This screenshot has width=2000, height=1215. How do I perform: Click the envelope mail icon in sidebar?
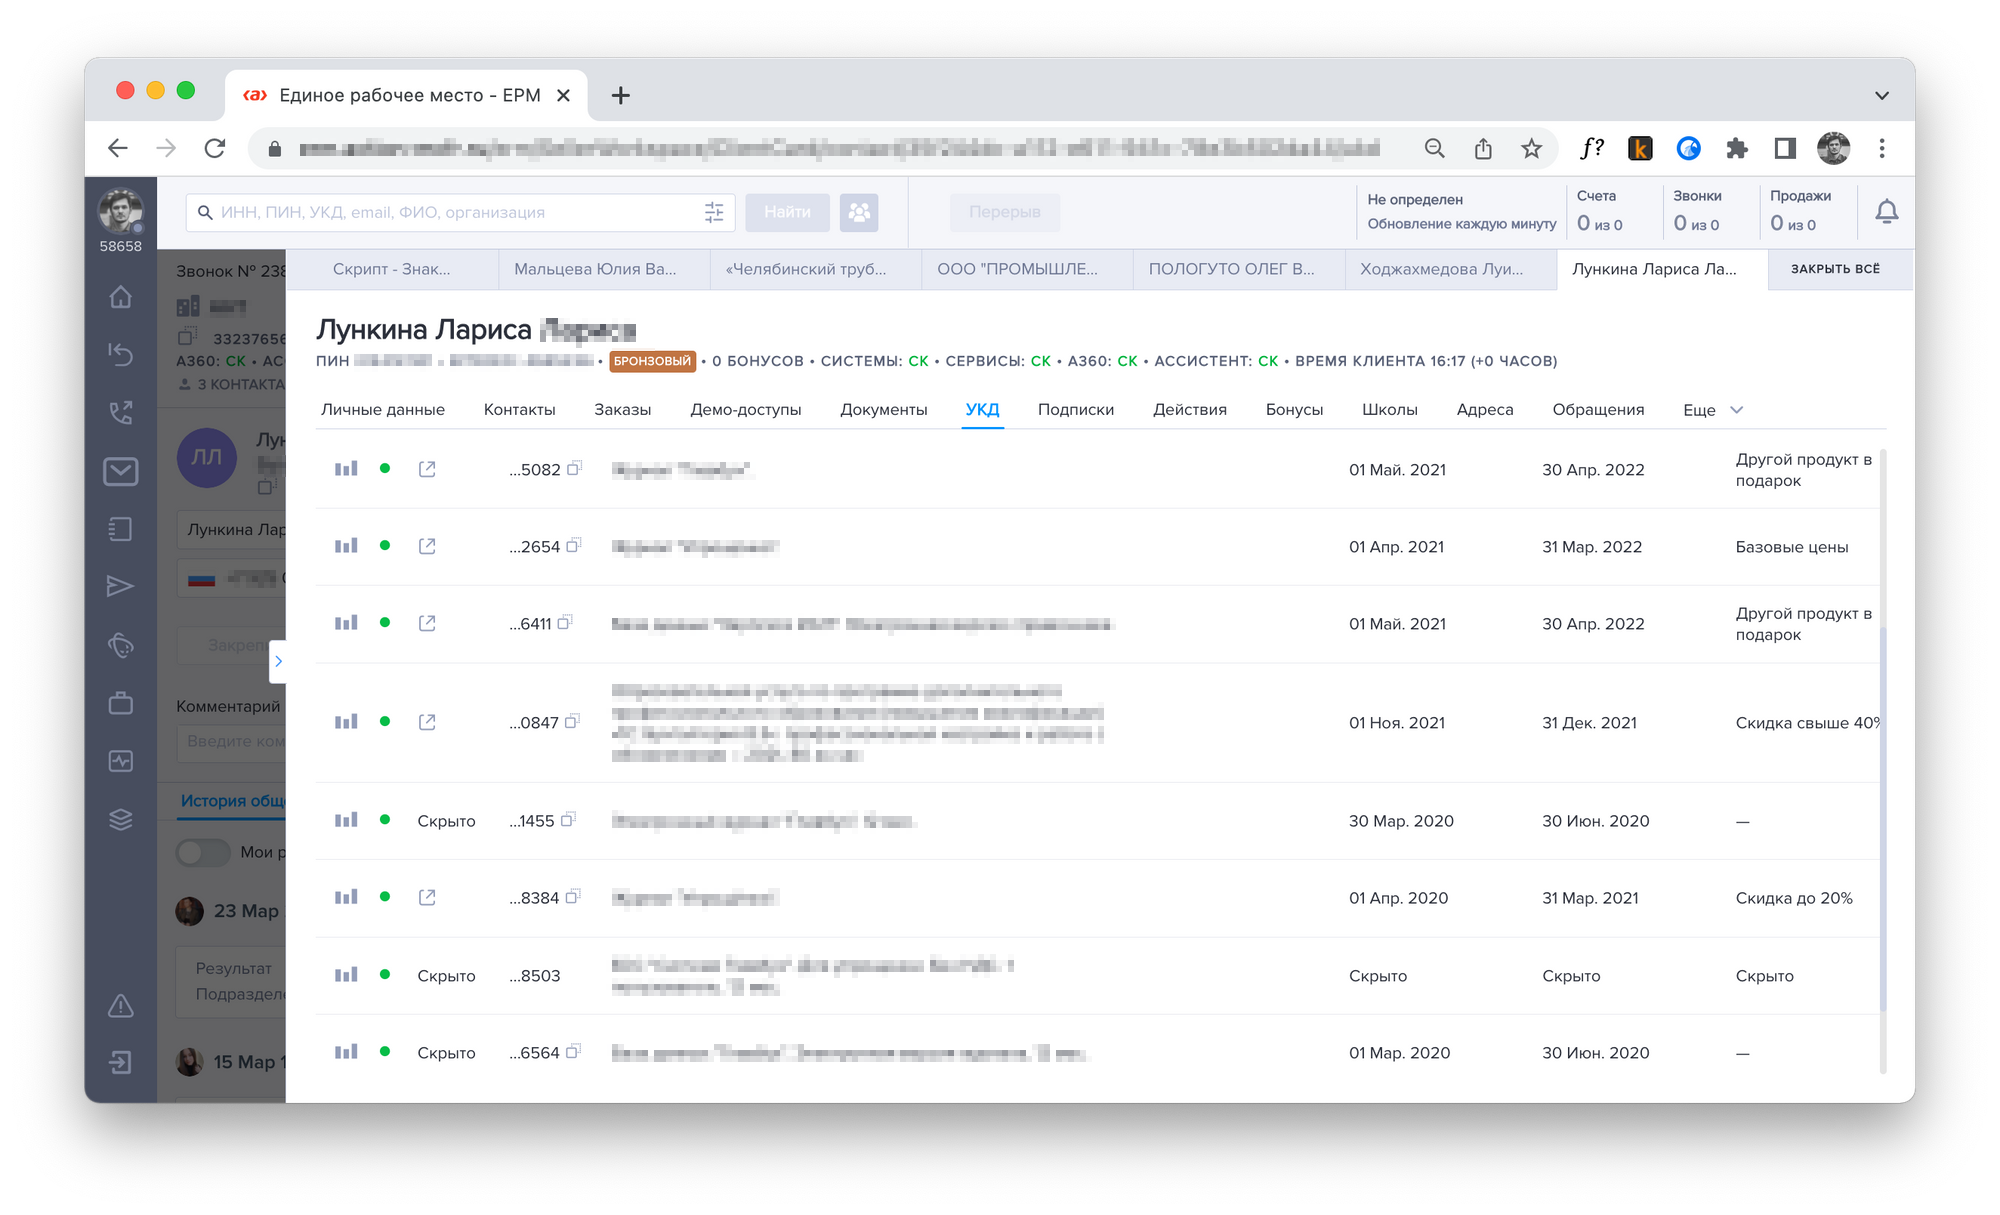coord(121,471)
